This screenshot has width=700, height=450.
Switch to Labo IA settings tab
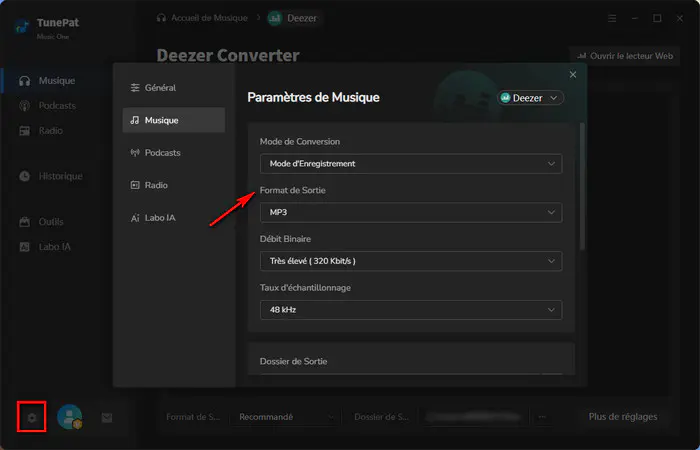point(174,218)
